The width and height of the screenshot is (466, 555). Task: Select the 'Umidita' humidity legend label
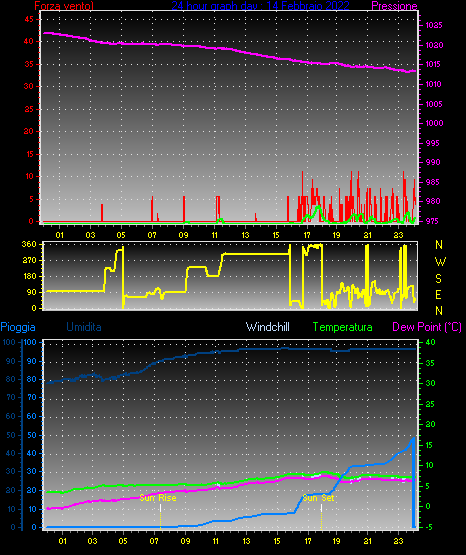(x=84, y=327)
